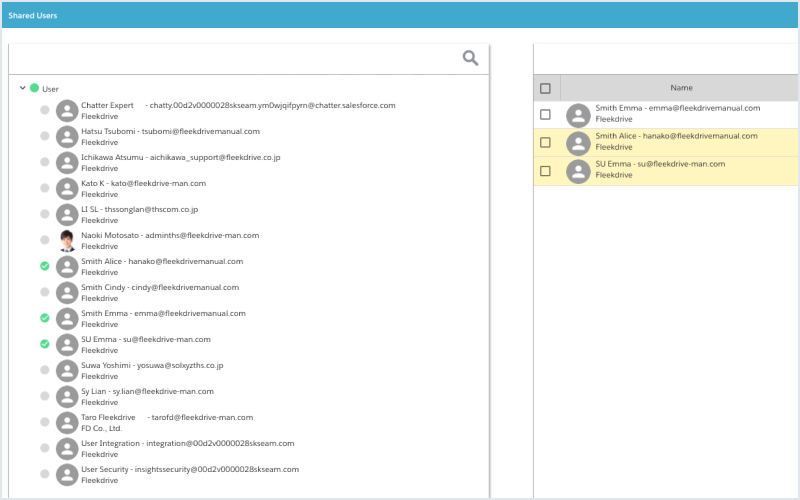Screen dimensions: 800x500
Task: Click Smith Emma avatar in user tree
Action: (x=67, y=319)
